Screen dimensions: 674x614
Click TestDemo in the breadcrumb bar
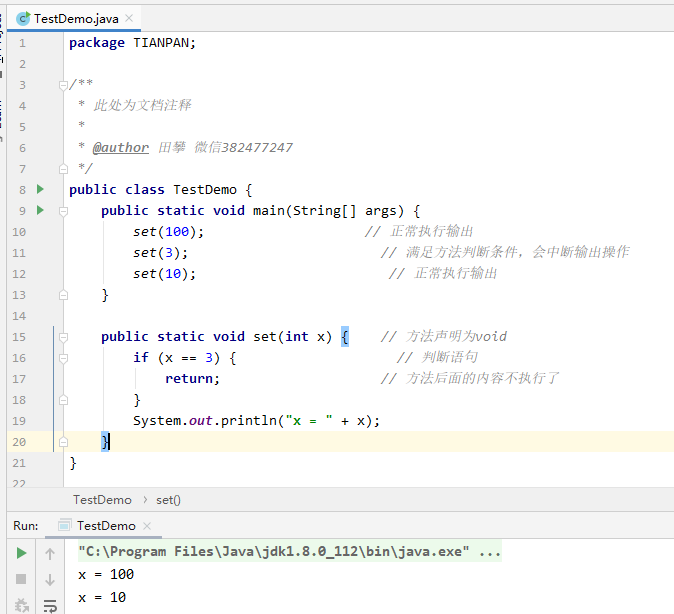(x=102, y=500)
